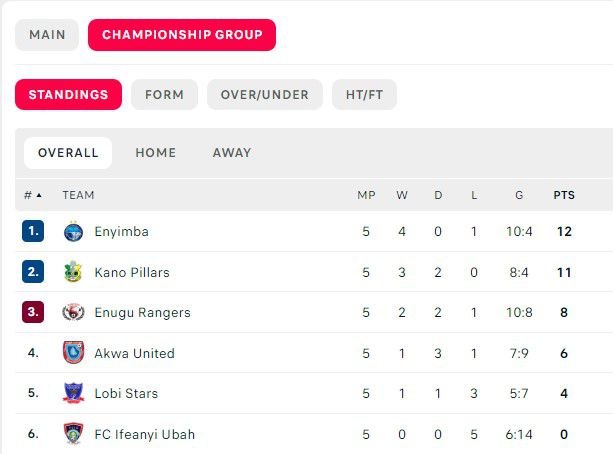This screenshot has height=454, width=613.
Task: Sort standings by PTS column header
Action: (564, 195)
